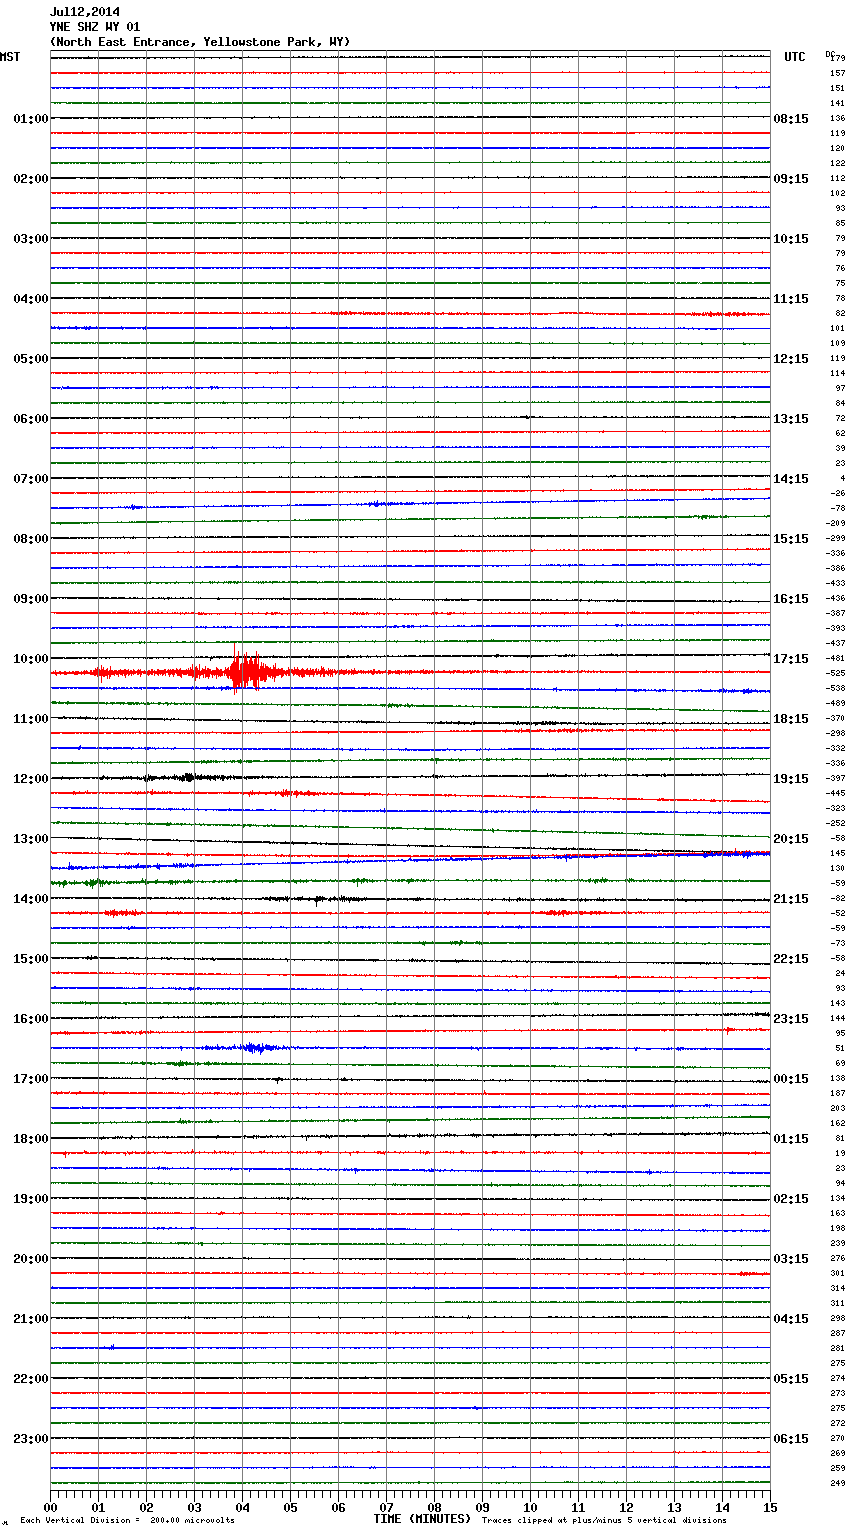Select the 09:00 MST hour label

tap(31, 599)
